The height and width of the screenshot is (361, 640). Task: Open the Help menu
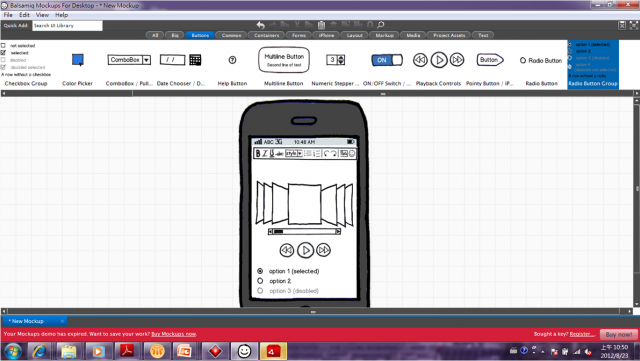point(62,15)
